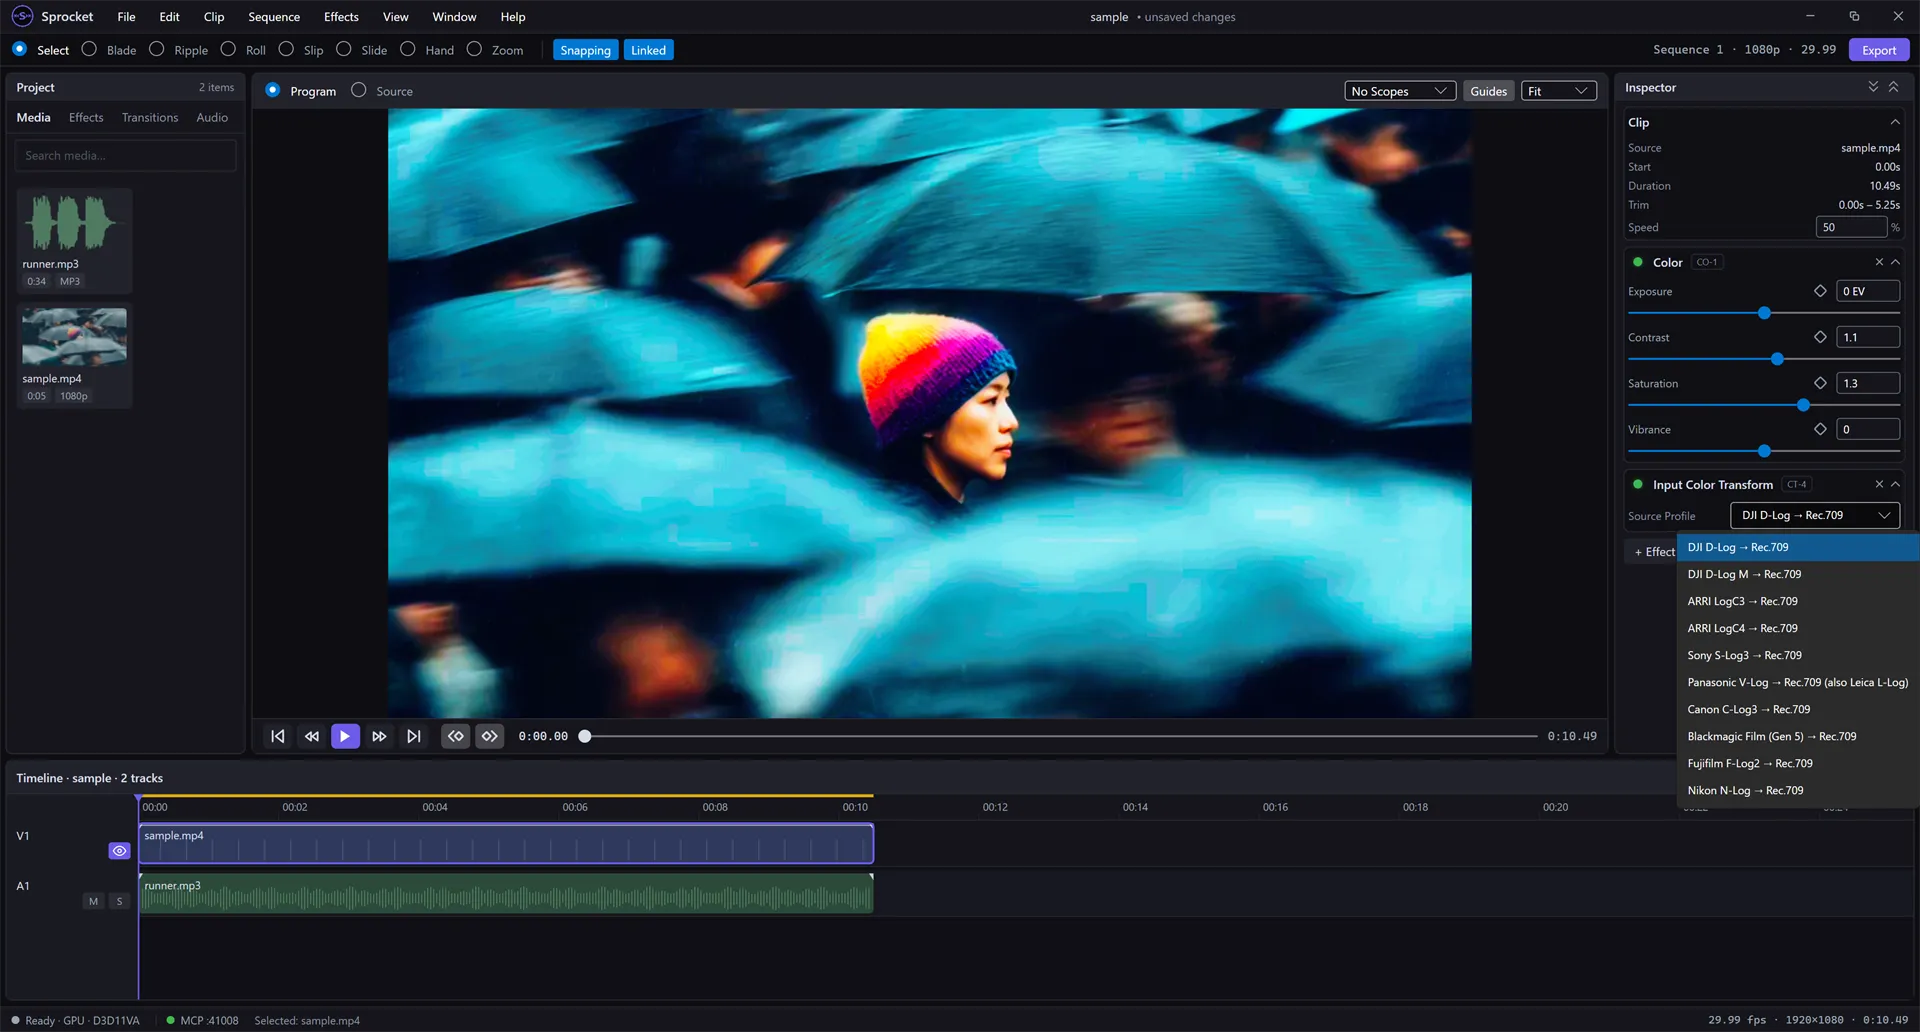Add keyframe for Exposure
This screenshot has height=1032, width=1920.
(x=1820, y=291)
